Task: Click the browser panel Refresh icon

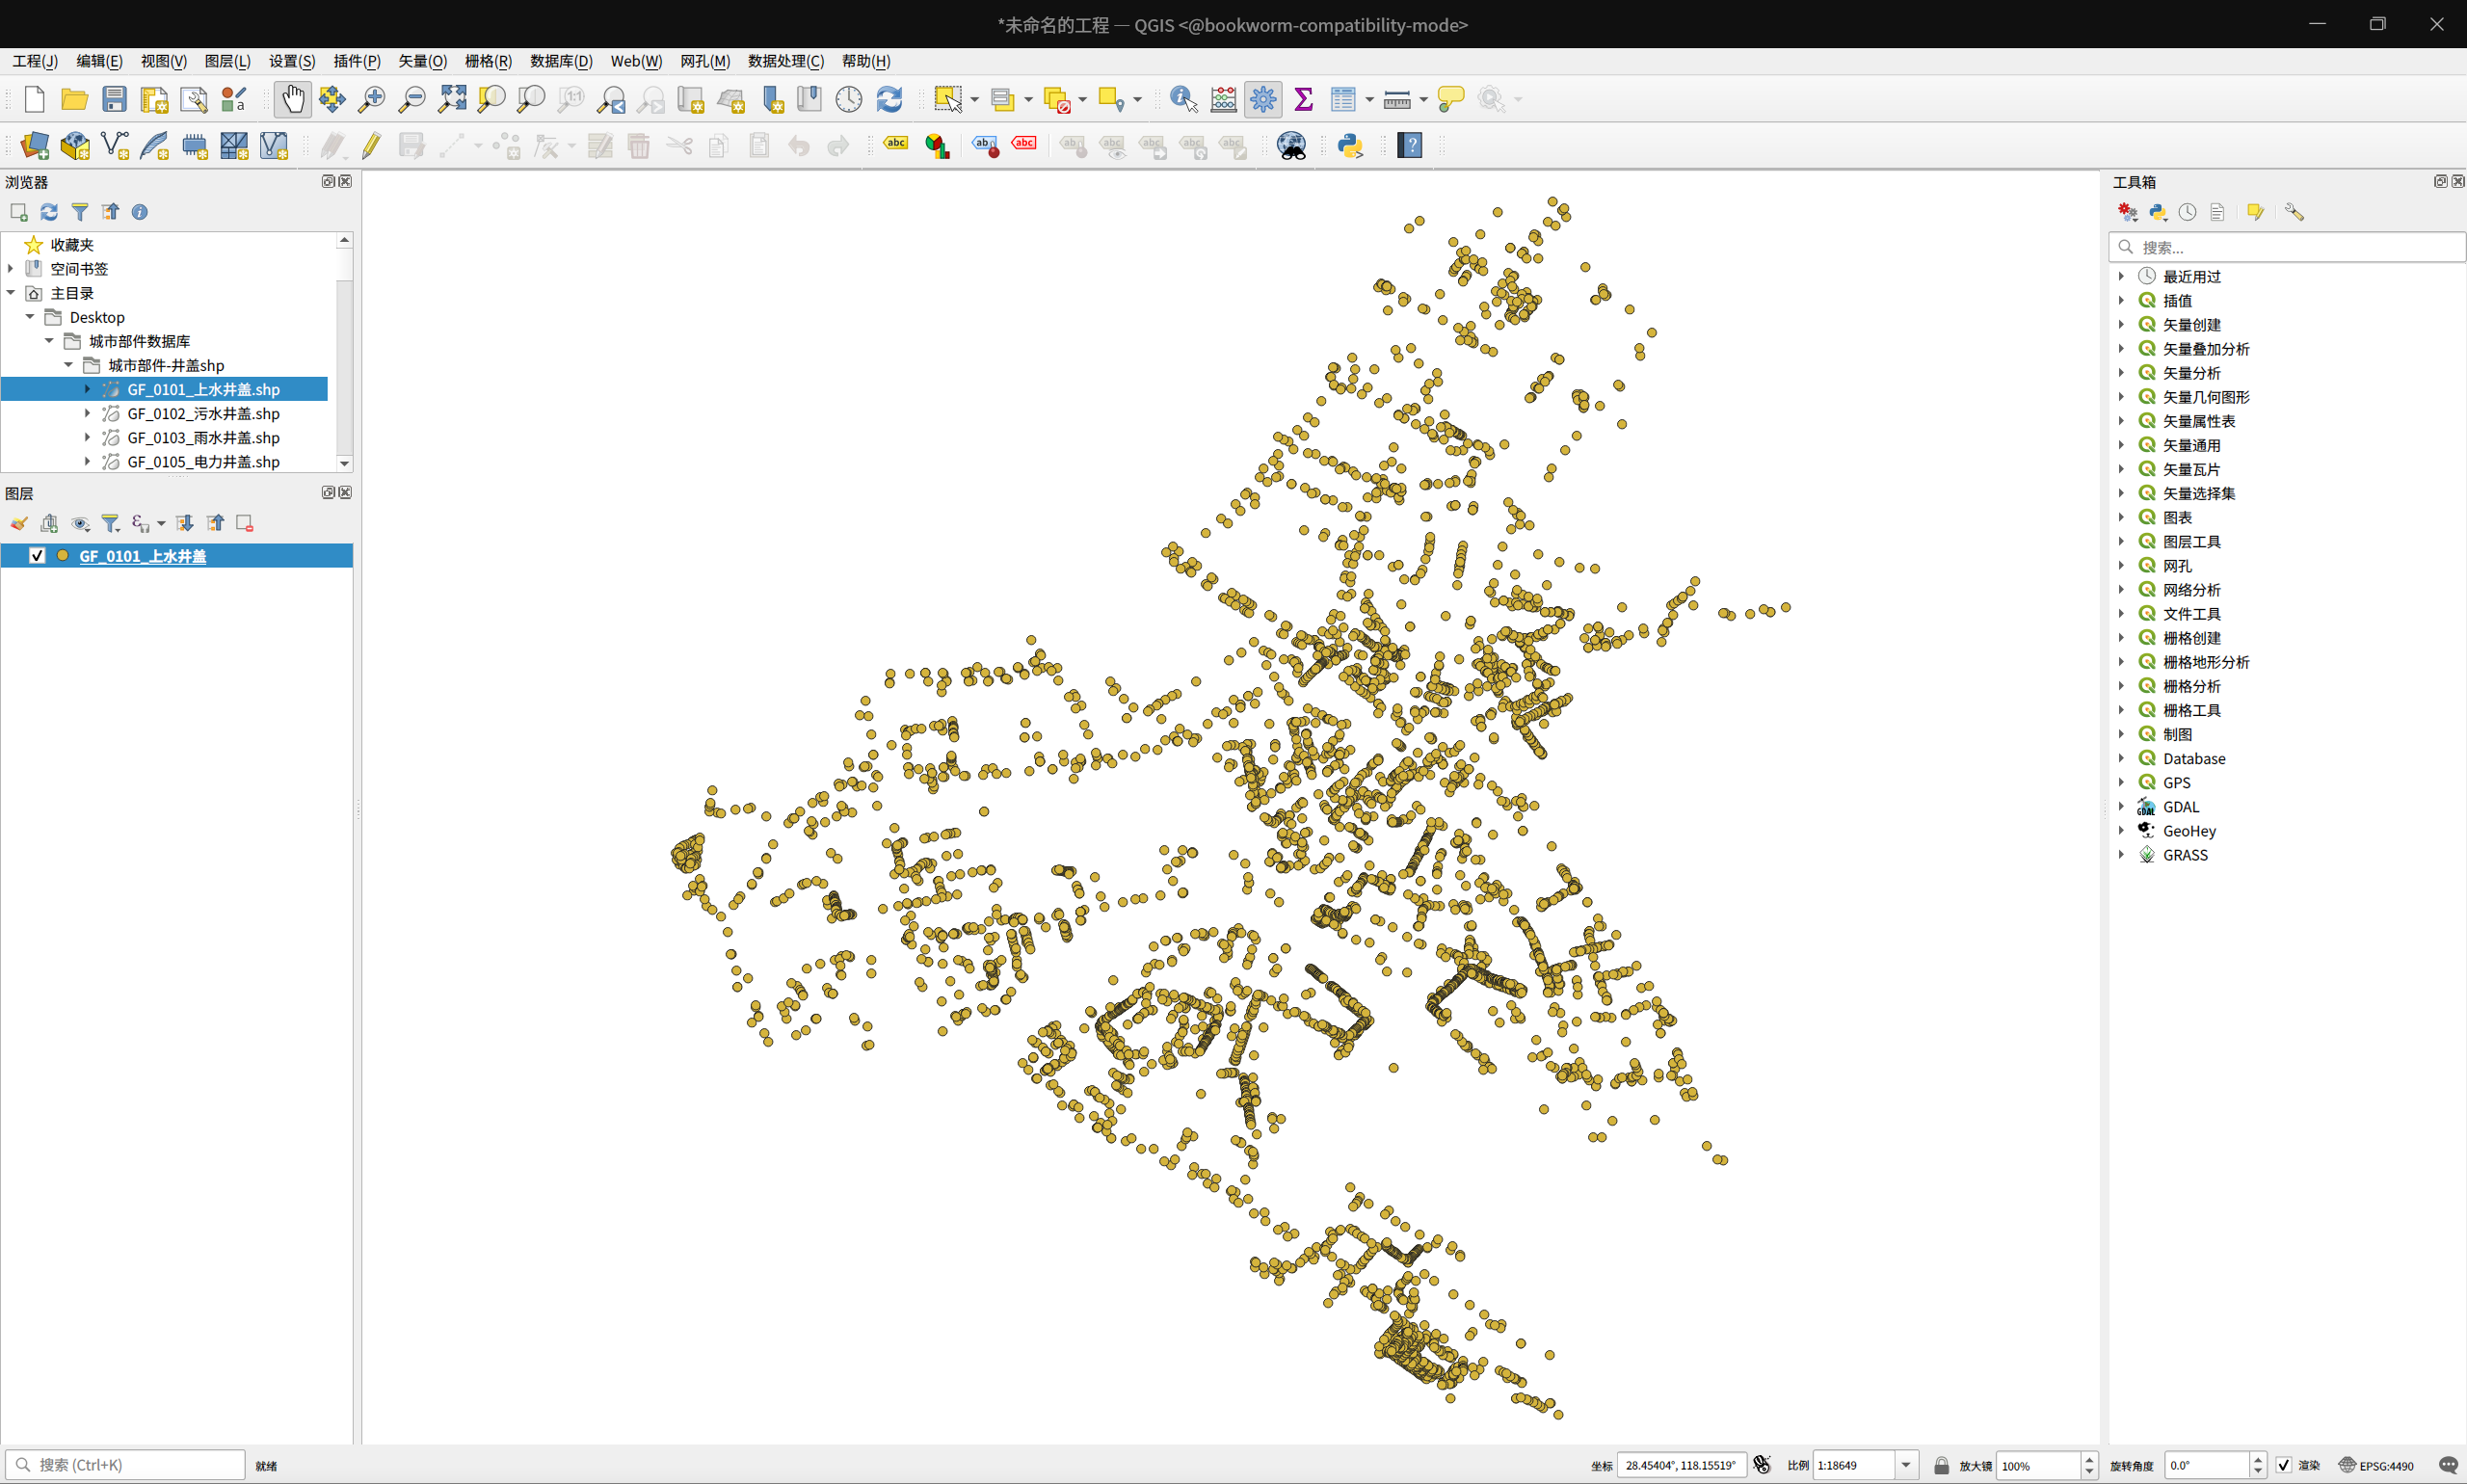Action: [49, 212]
